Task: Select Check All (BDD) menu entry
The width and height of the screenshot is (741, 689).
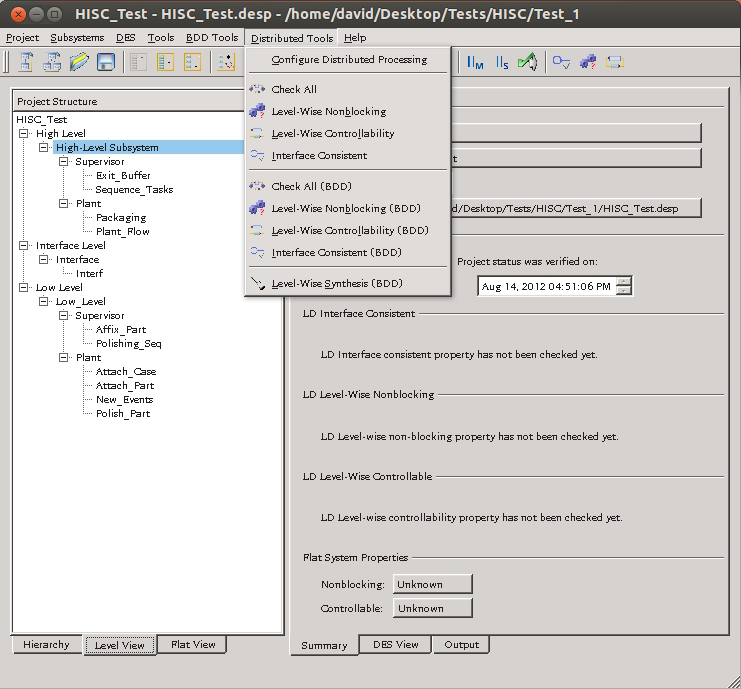Action: pyautogui.click(x=311, y=187)
